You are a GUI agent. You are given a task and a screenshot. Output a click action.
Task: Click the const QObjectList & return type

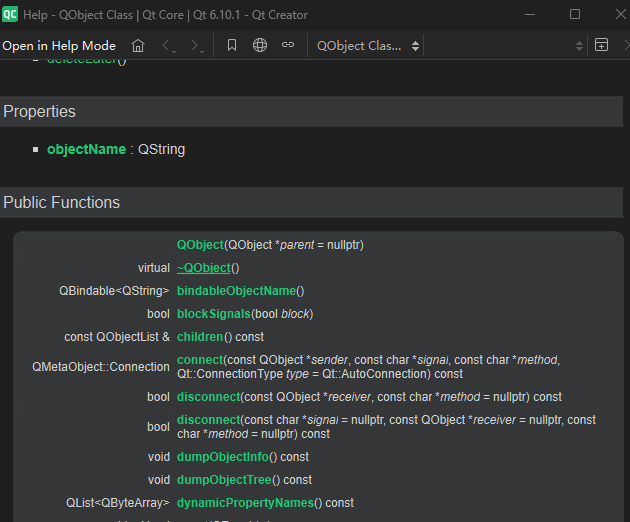[117, 337]
